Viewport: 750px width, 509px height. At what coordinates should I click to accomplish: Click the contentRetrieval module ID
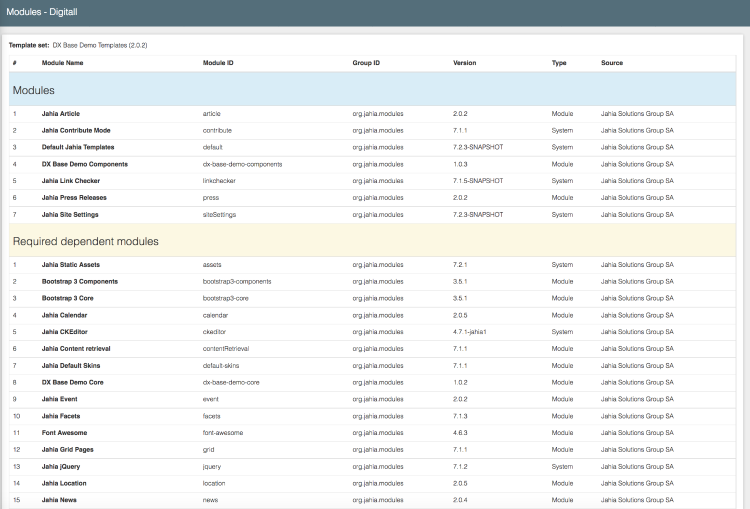(226, 349)
